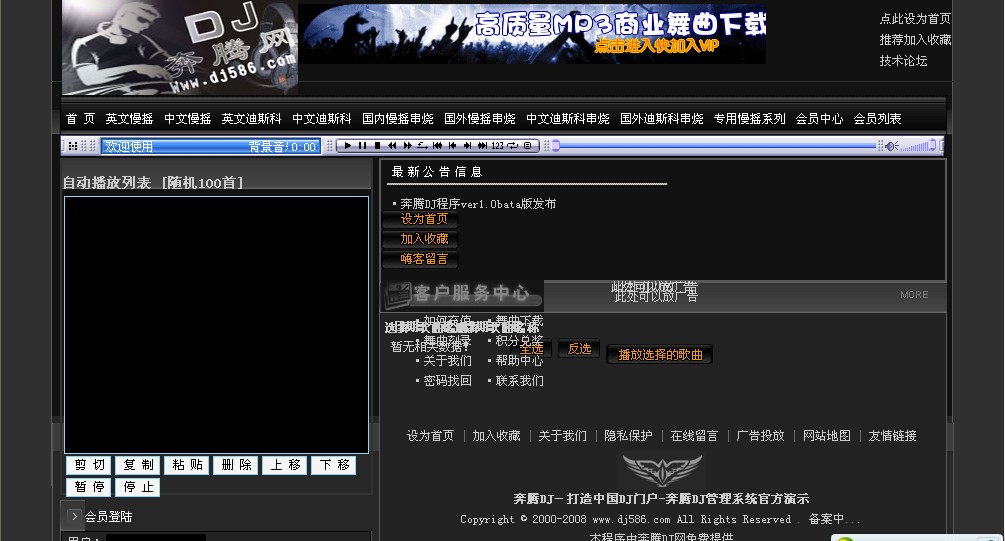Open the 中文慢摇 category
Viewport: 1005px width, 541px height.
[x=188, y=119]
